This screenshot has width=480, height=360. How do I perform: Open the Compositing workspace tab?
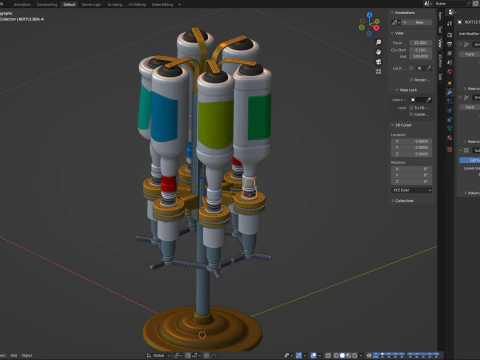[47, 4]
